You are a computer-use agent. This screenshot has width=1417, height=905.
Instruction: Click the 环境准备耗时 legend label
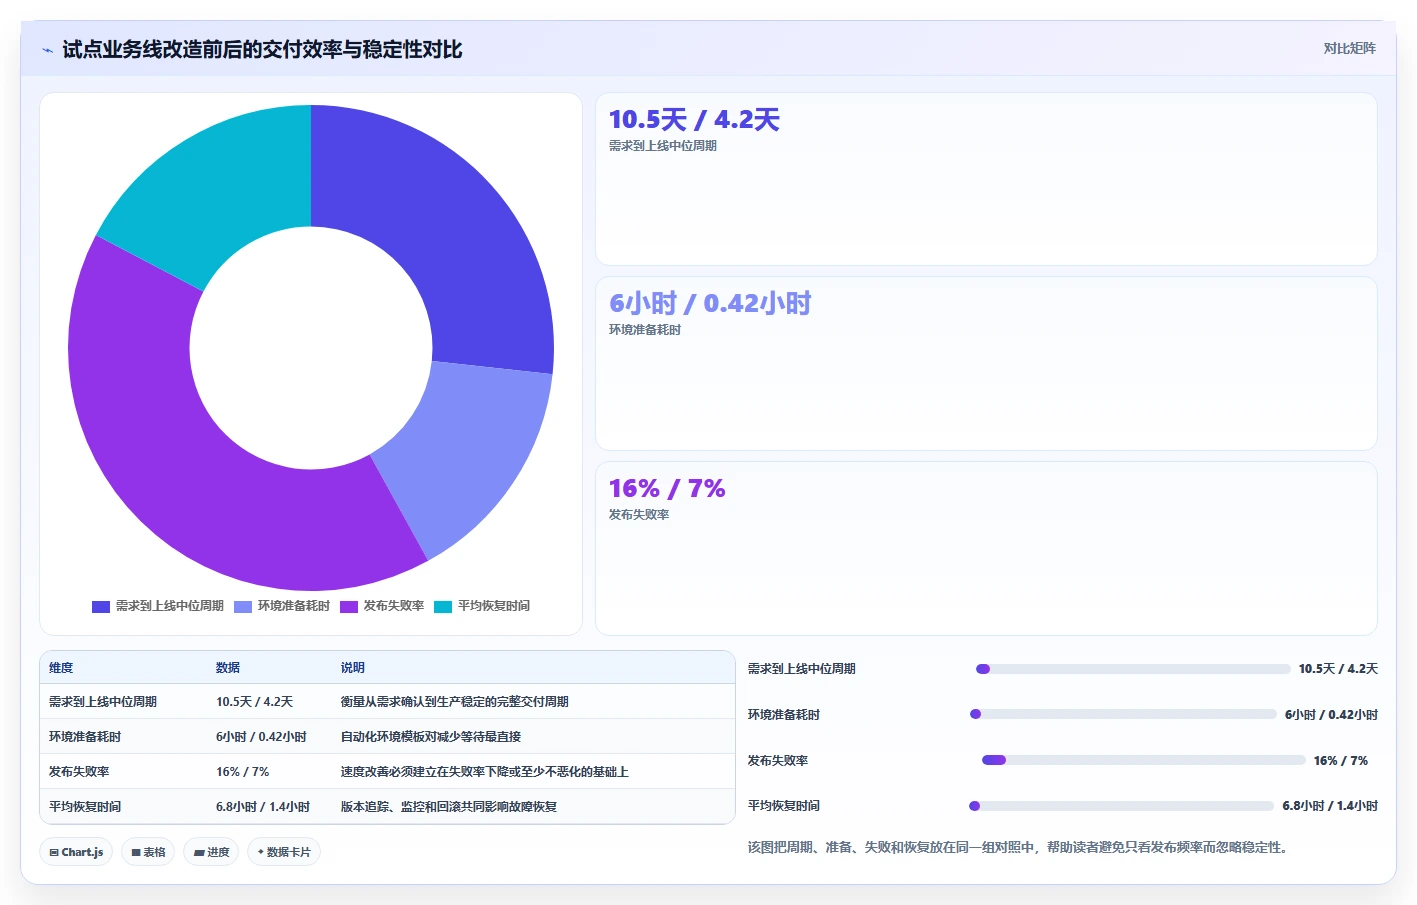point(293,606)
